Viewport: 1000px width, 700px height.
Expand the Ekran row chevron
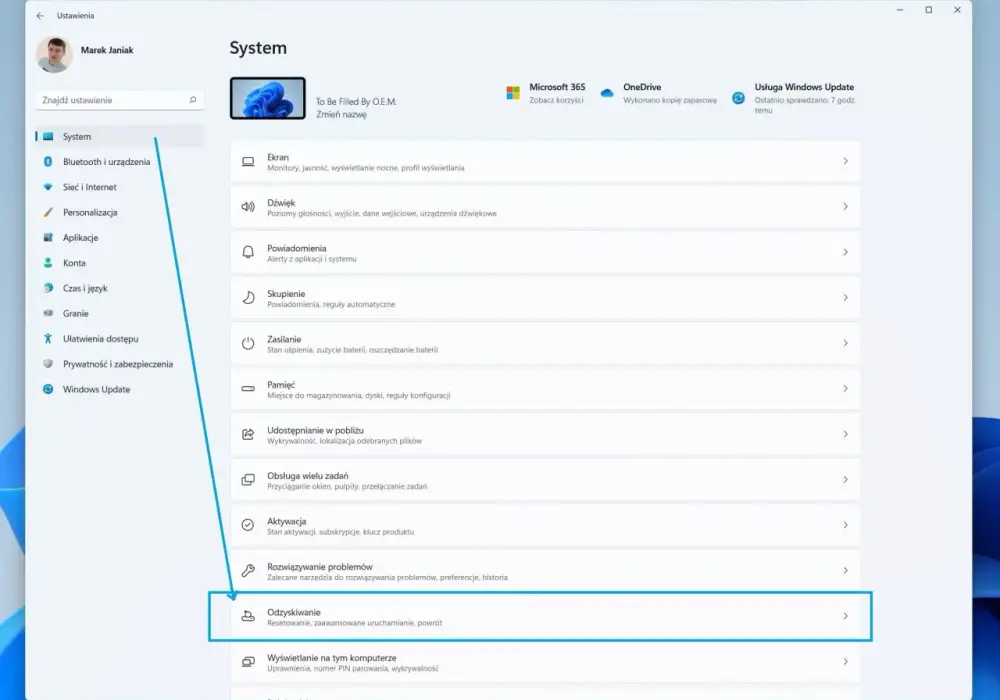tap(845, 161)
